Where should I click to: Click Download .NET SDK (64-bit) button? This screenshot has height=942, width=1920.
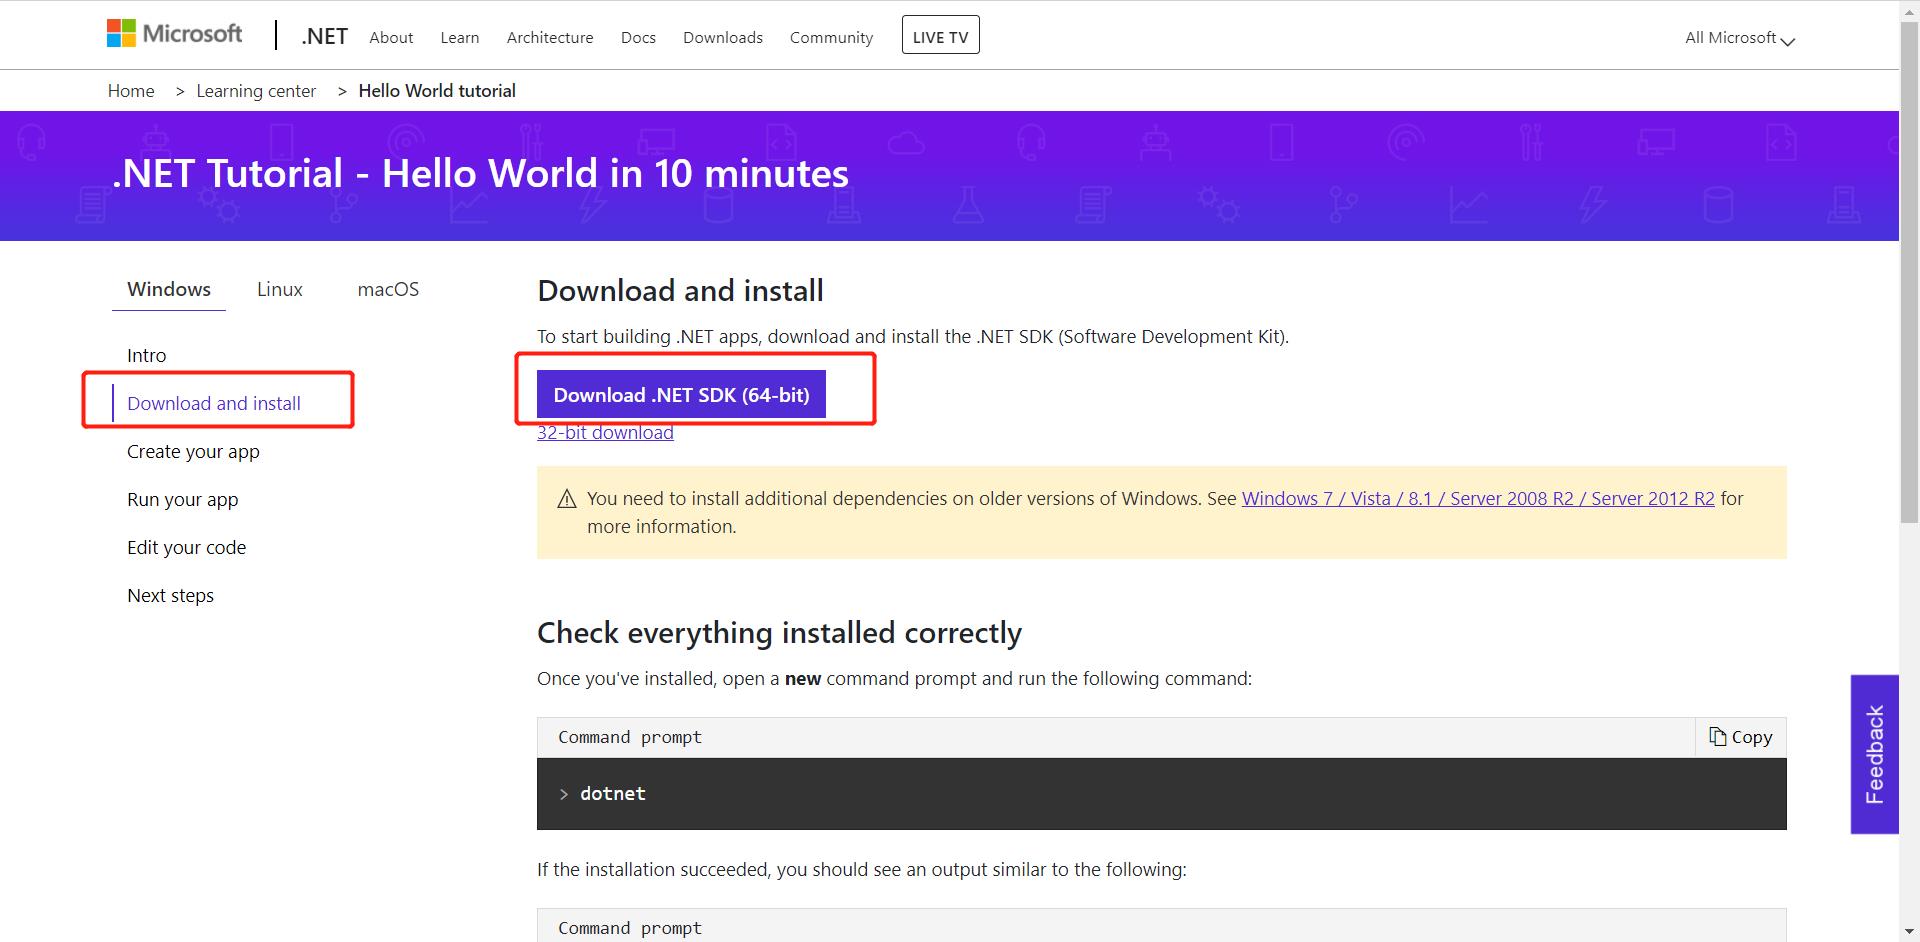coord(681,394)
